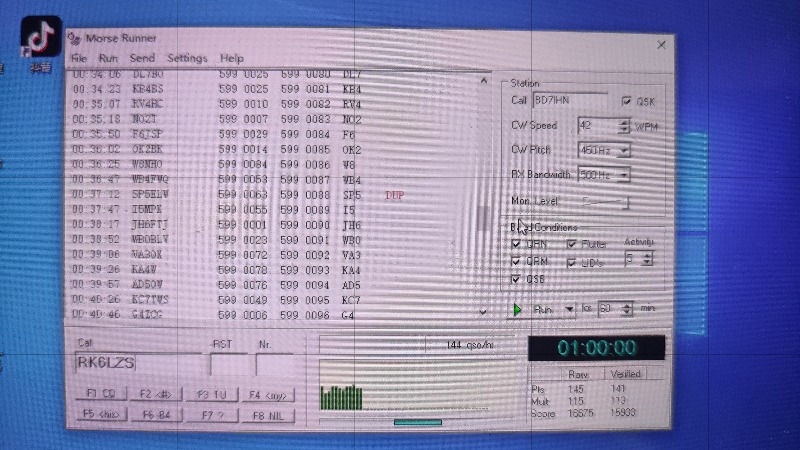Screen dimensions: 800x450
Task: Select the KC7TWS log row
Action: tap(273, 299)
